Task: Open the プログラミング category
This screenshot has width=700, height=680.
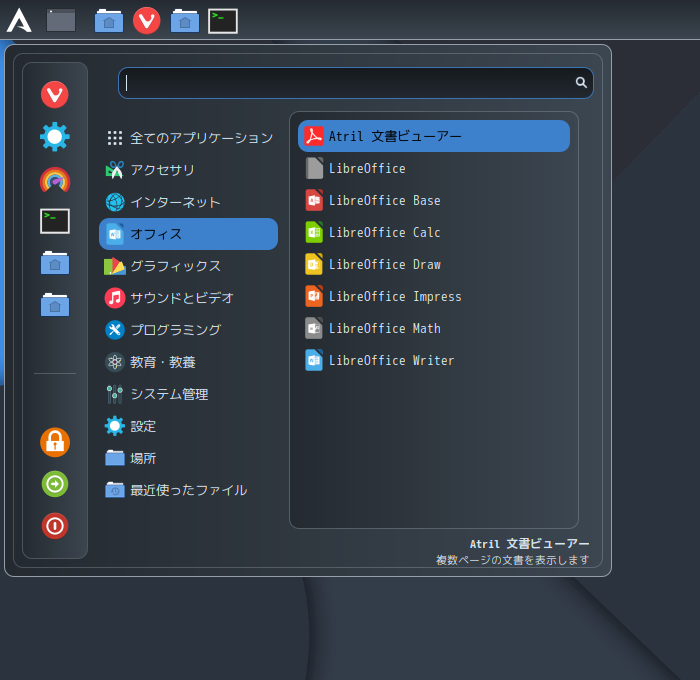Action: (188, 330)
